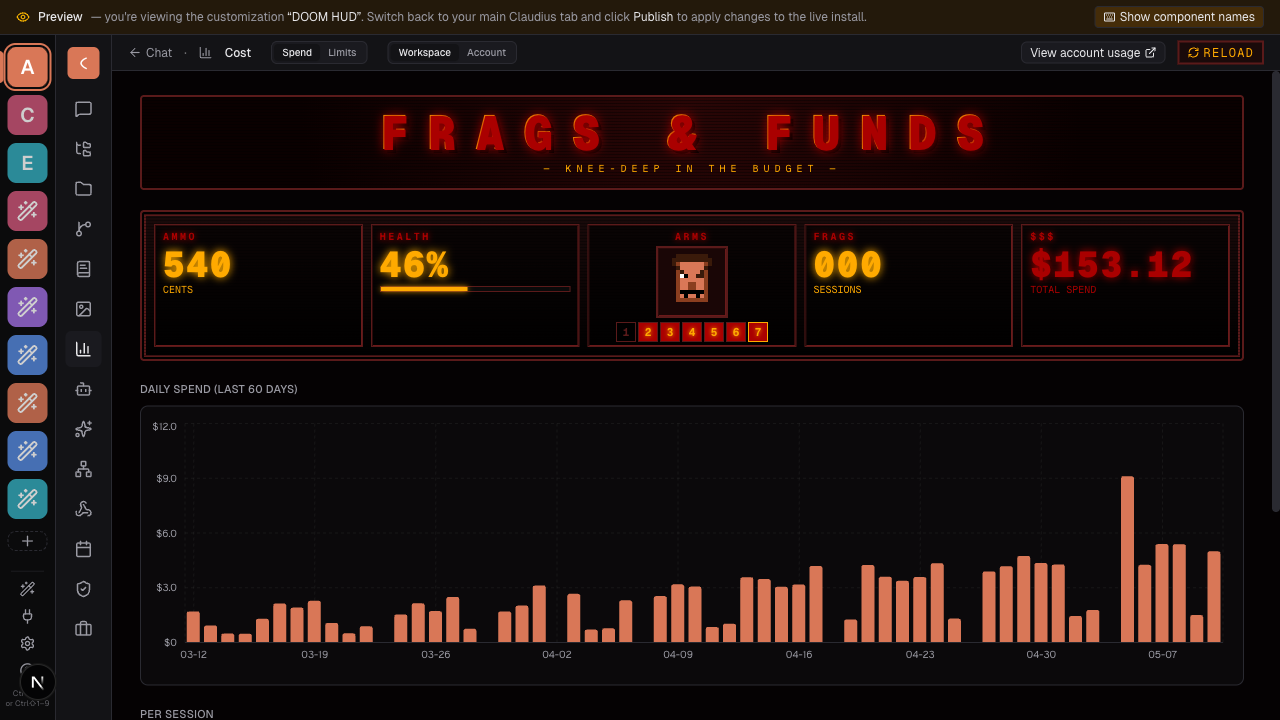Select the Limits tab
This screenshot has height=720, width=1280.
[342, 53]
